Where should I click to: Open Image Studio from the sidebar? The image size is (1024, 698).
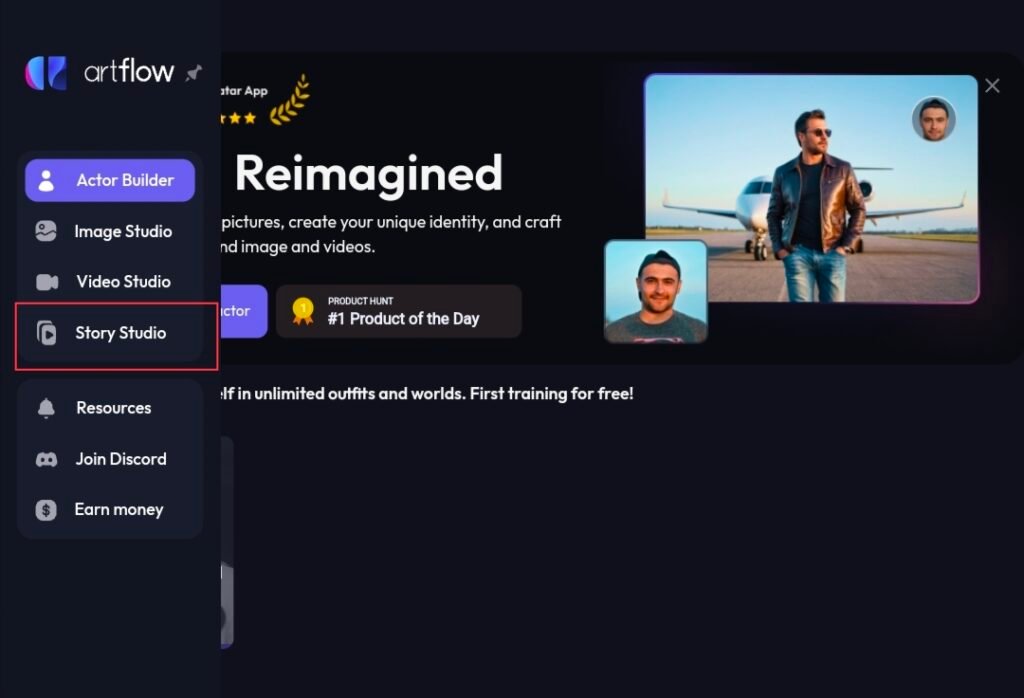point(110,231)
